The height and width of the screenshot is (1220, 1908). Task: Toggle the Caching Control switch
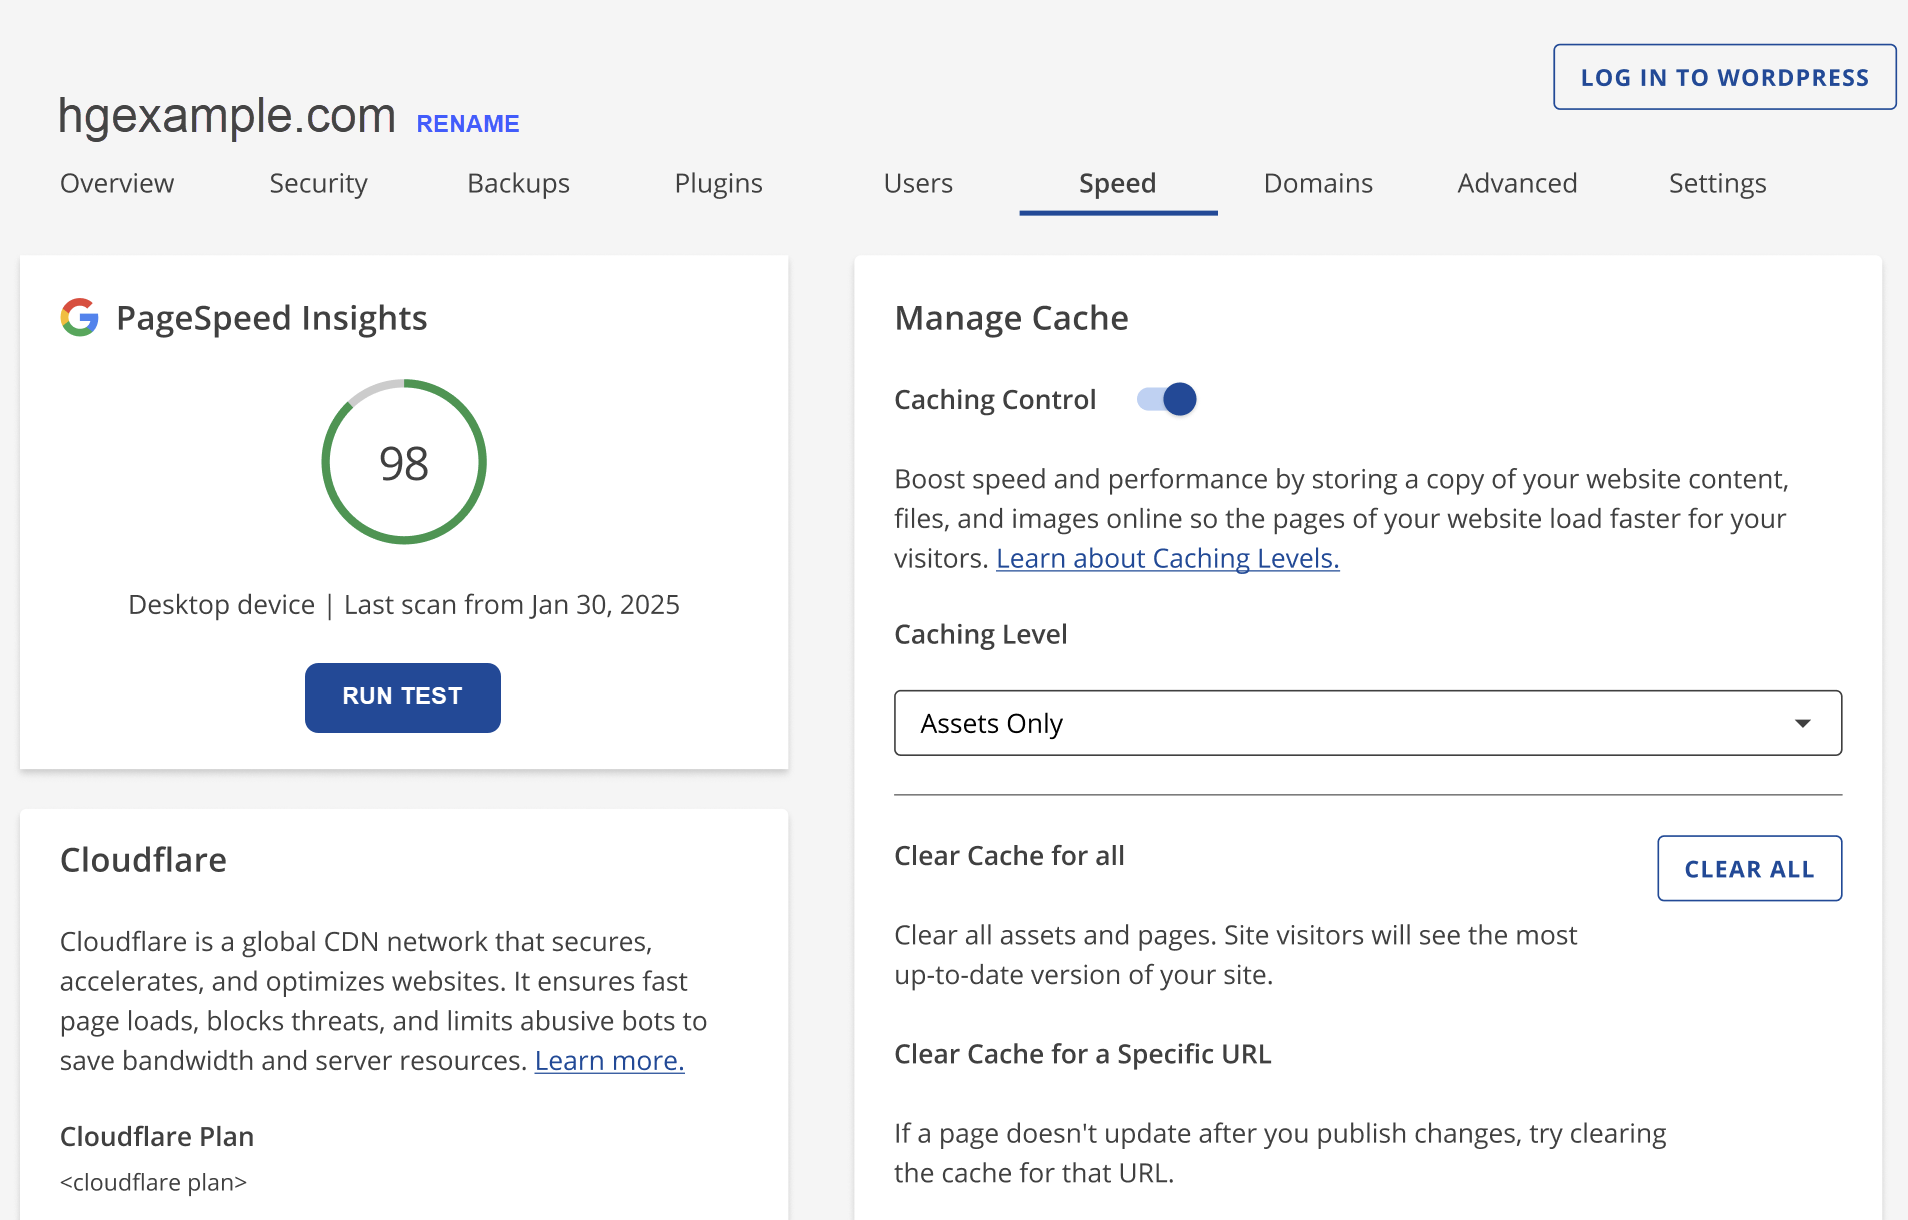point(1167,399)
